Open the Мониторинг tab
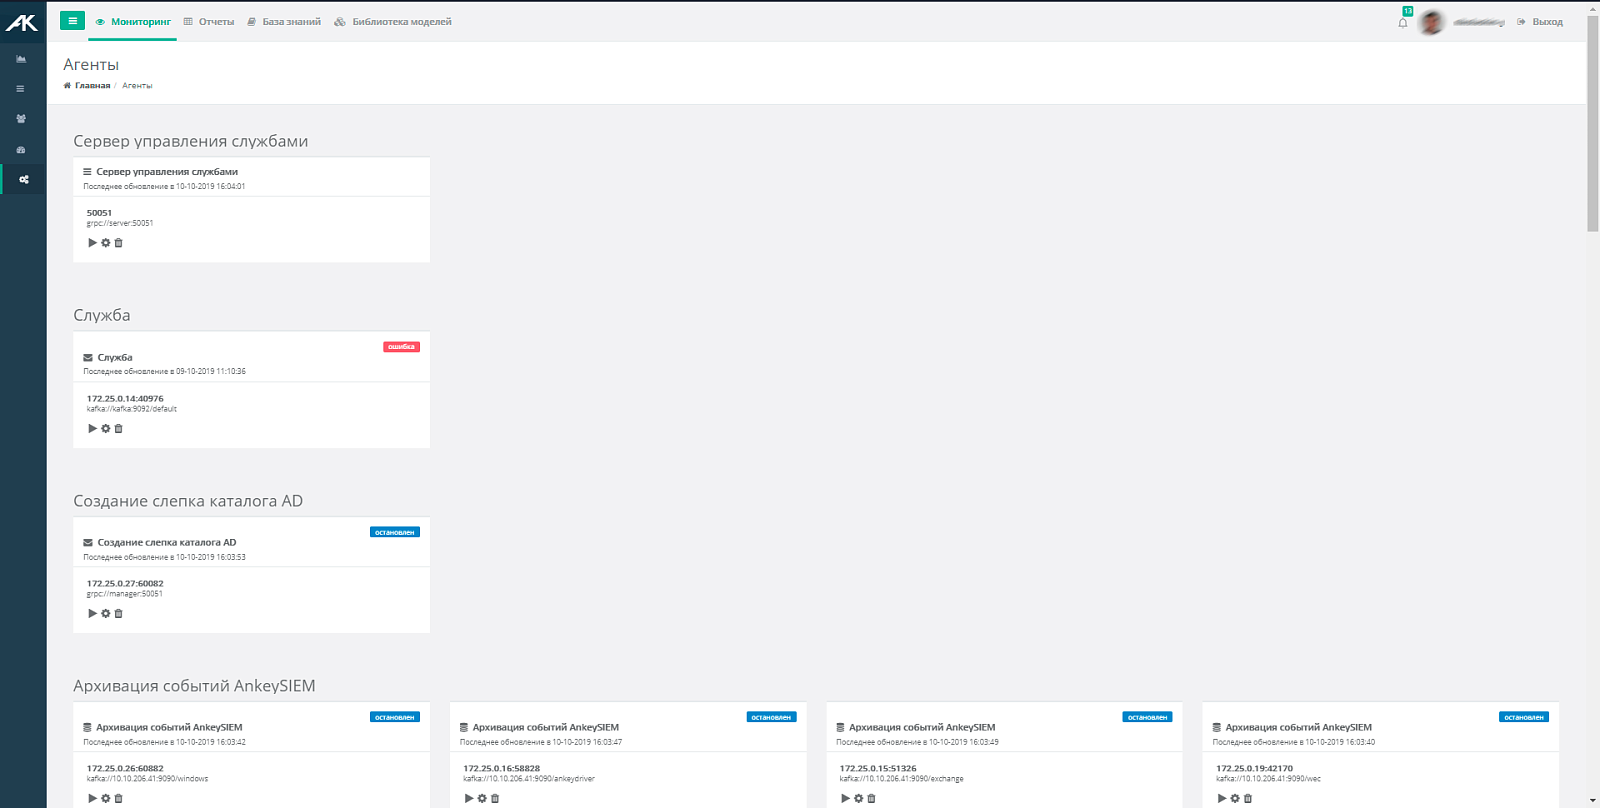Viewport: 1600px width, 808px height. pos(133,22)
